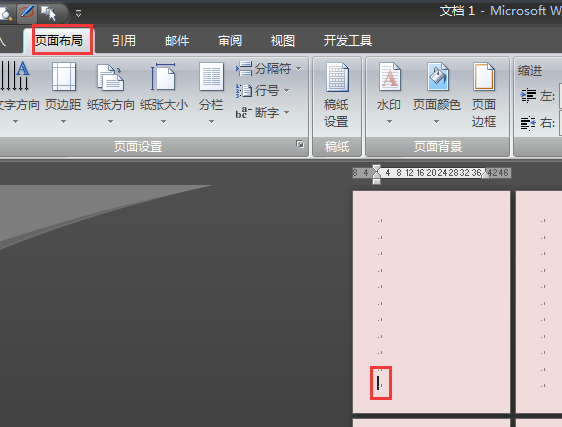Click inside the second page thumbnail
562x427 pixels.
point(539,302)
